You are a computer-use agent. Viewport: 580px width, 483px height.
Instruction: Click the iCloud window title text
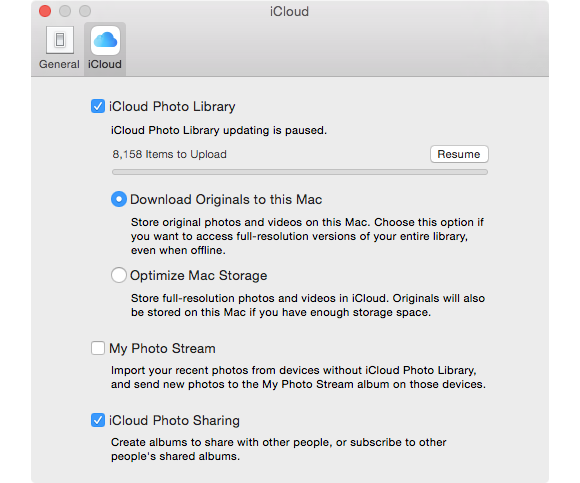click(289, 11)
